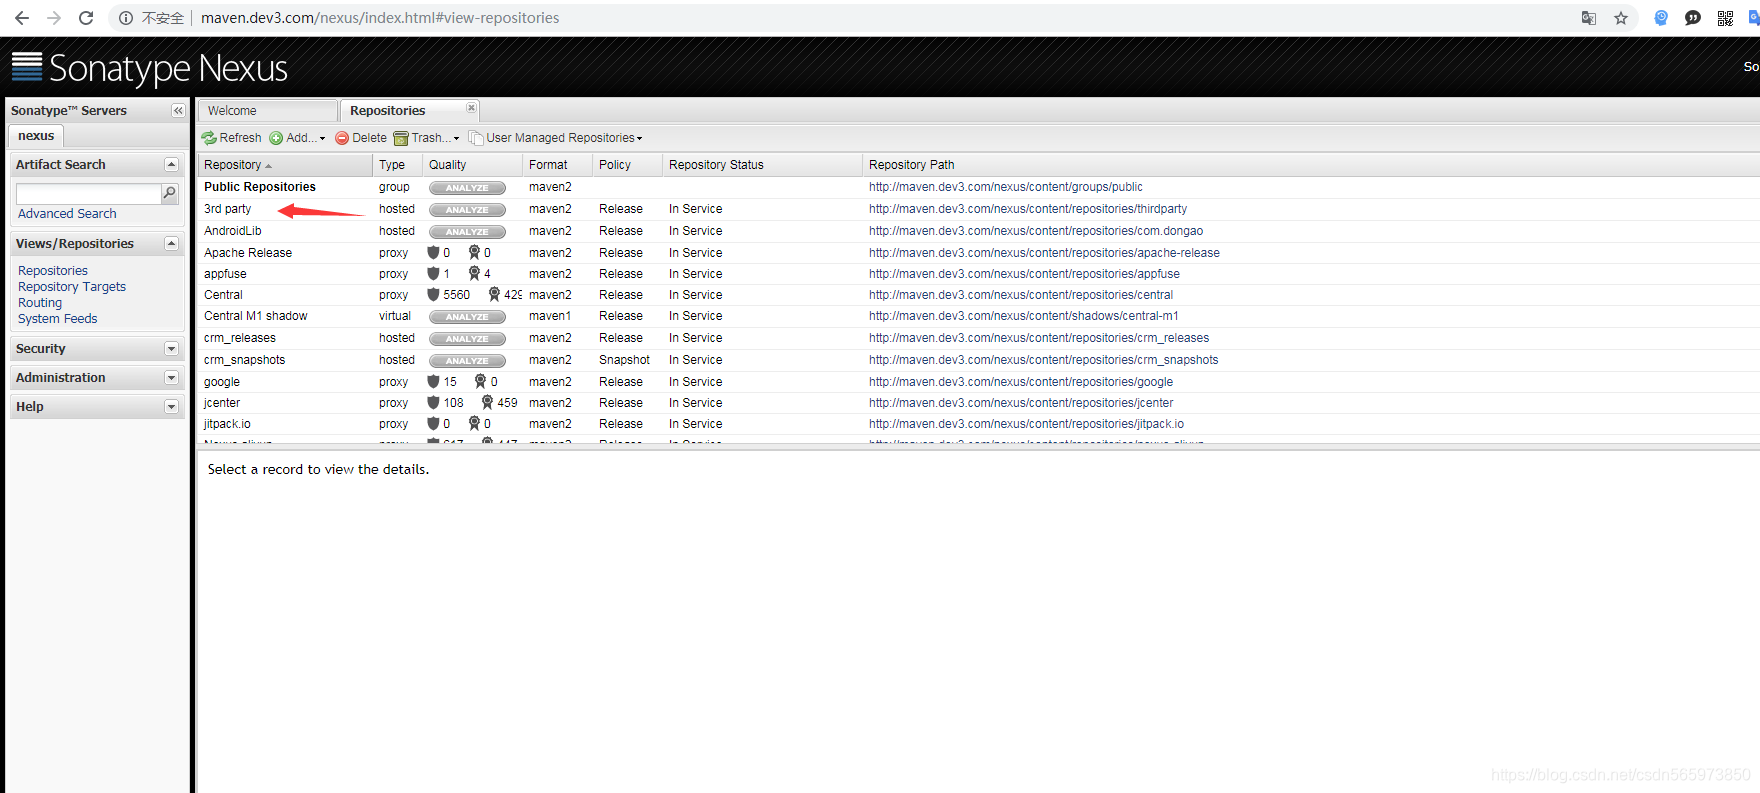Click security shield icon in jcenter row
This screenshot has width=1760, height=793.
coord(433,403)
